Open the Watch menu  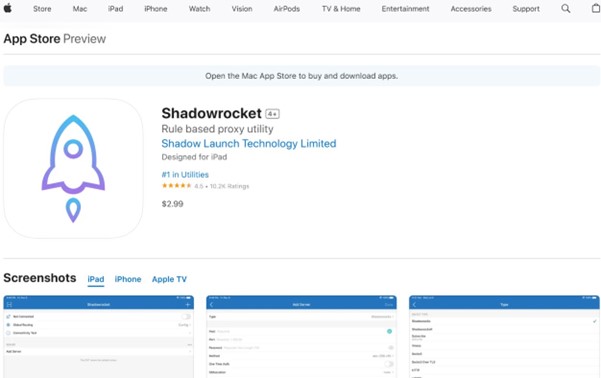point(199,8)
